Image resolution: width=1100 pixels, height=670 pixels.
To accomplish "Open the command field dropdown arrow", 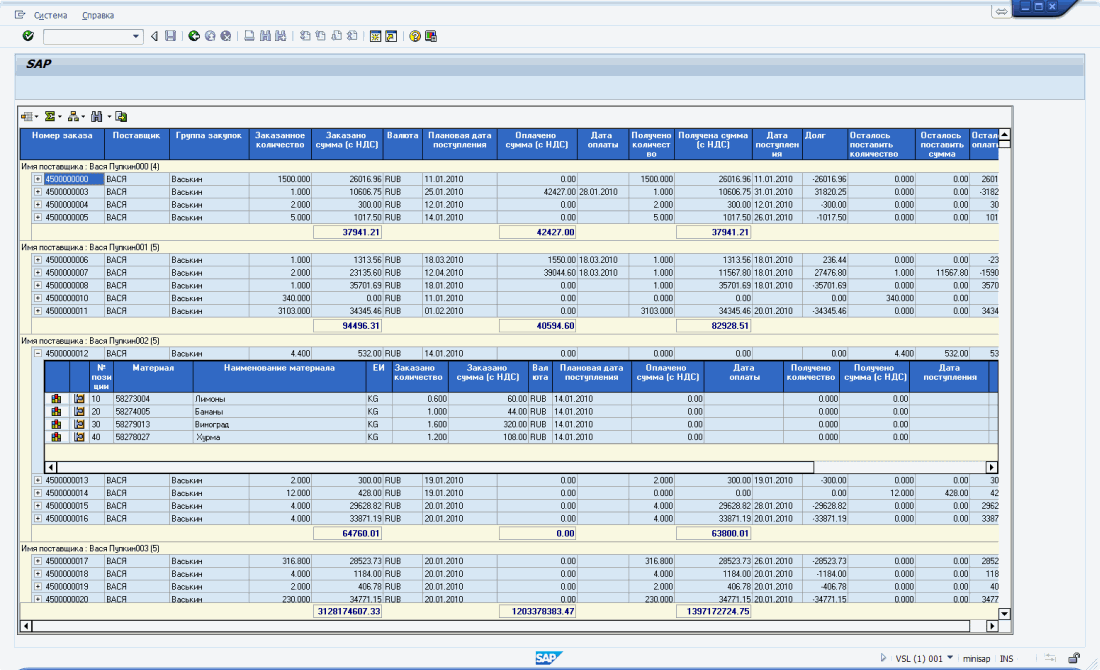I will tap(136, 36).
